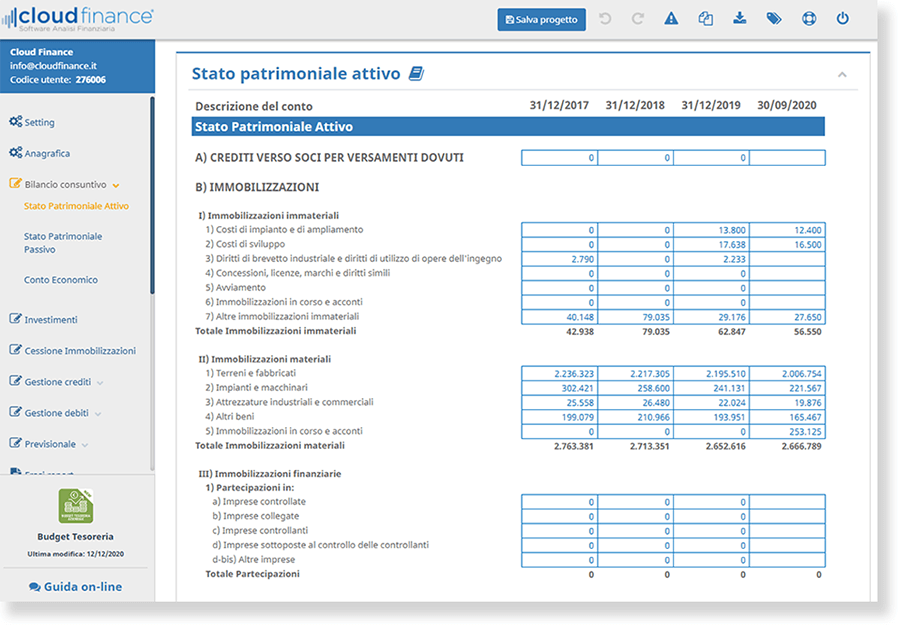Click the Codice utente 276006 text
Viewport: 900px width, 625px height.
(x=58, y=80)
